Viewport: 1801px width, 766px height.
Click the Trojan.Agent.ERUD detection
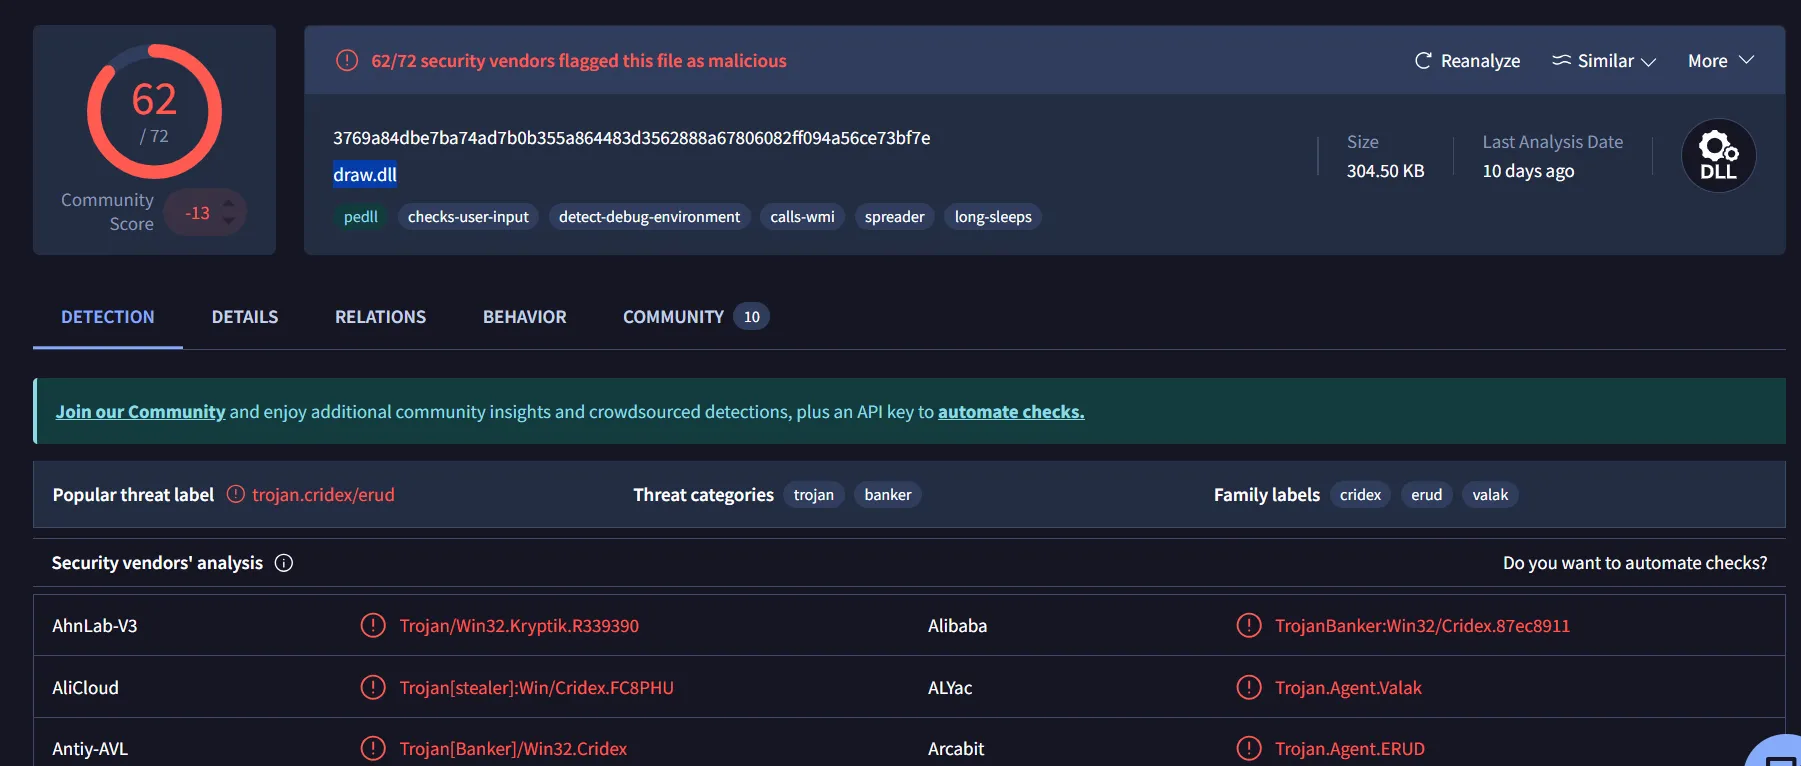pyautogui.click(x=1350, y=749)
